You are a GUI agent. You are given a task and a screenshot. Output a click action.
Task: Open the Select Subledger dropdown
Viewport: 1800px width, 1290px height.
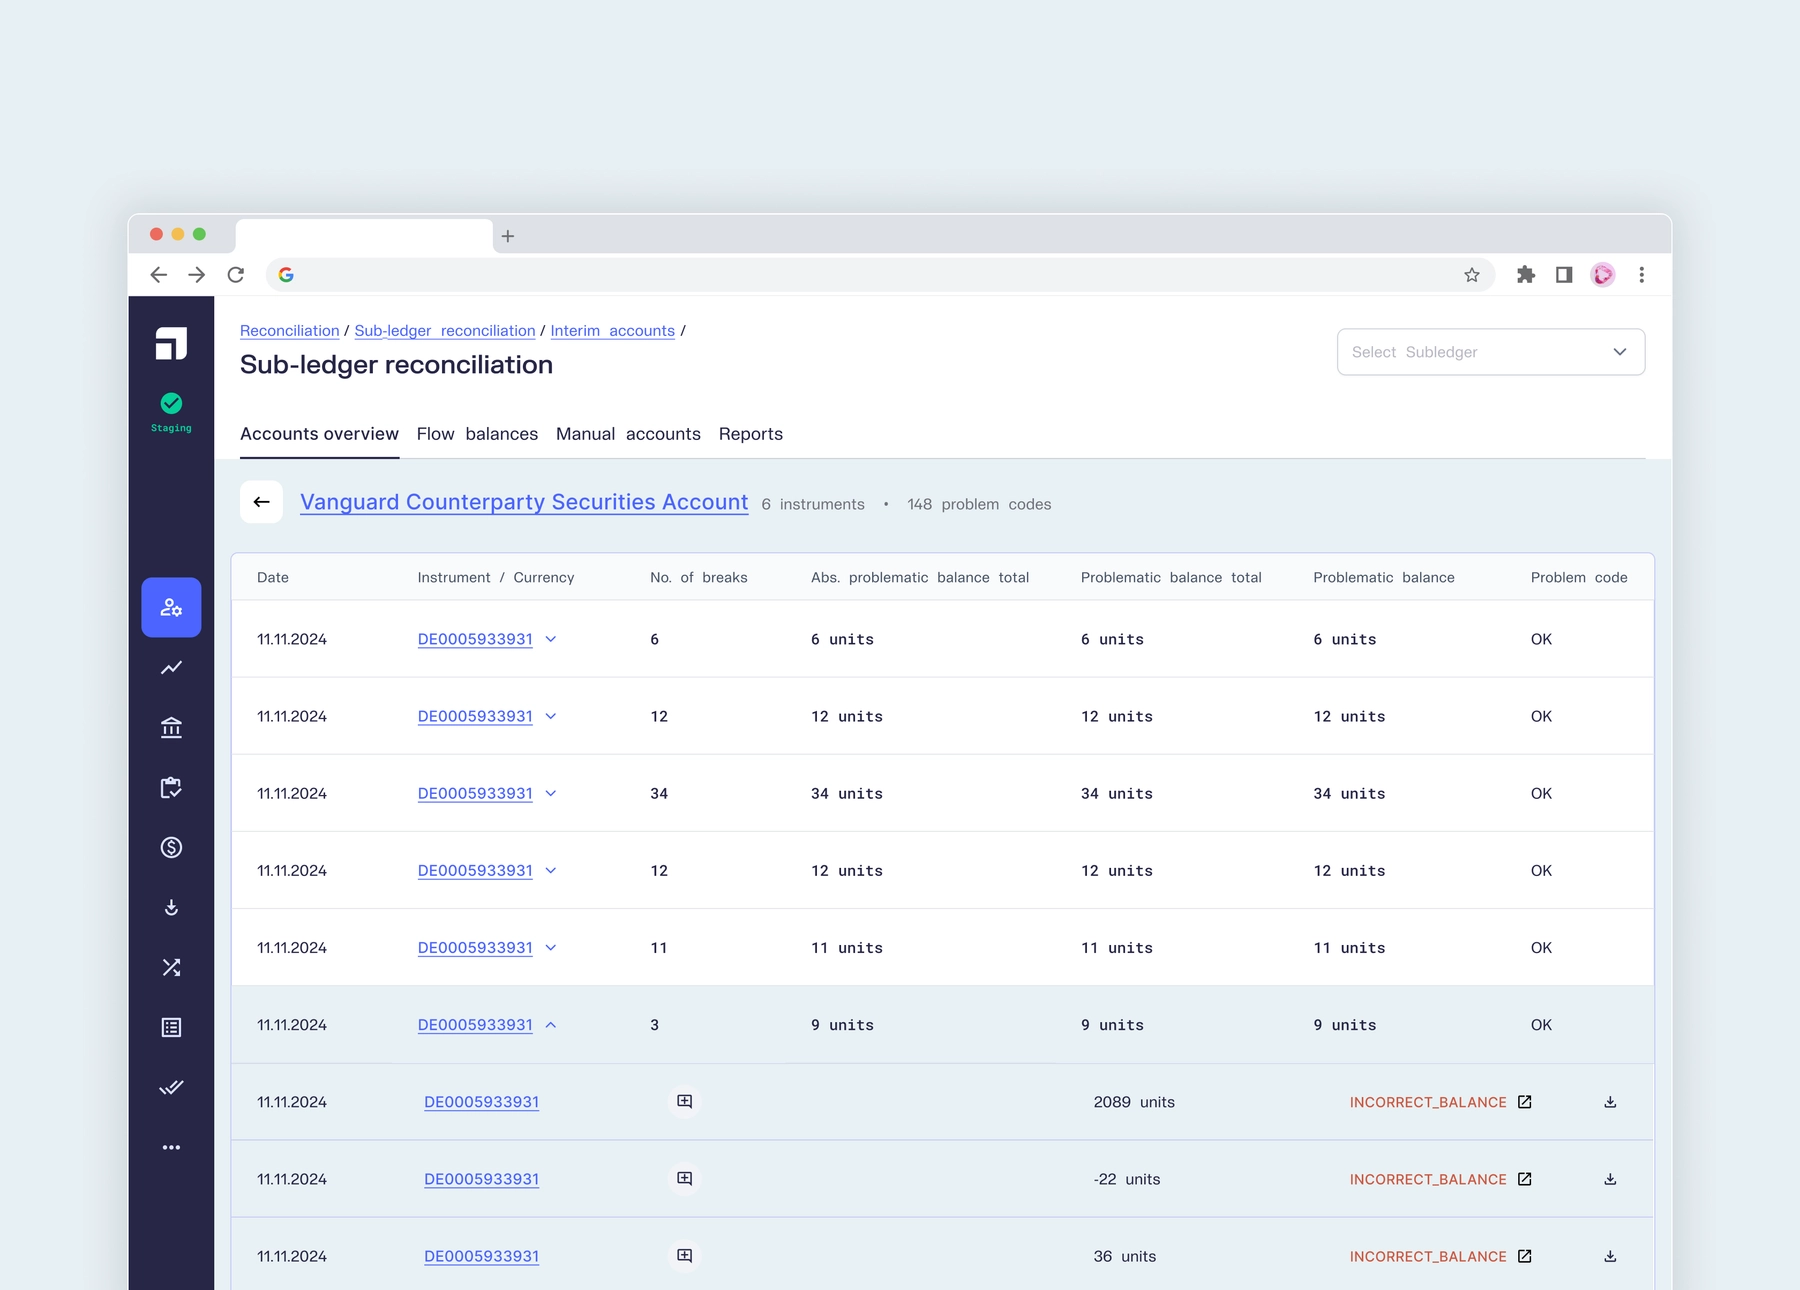coord(1490,352)
